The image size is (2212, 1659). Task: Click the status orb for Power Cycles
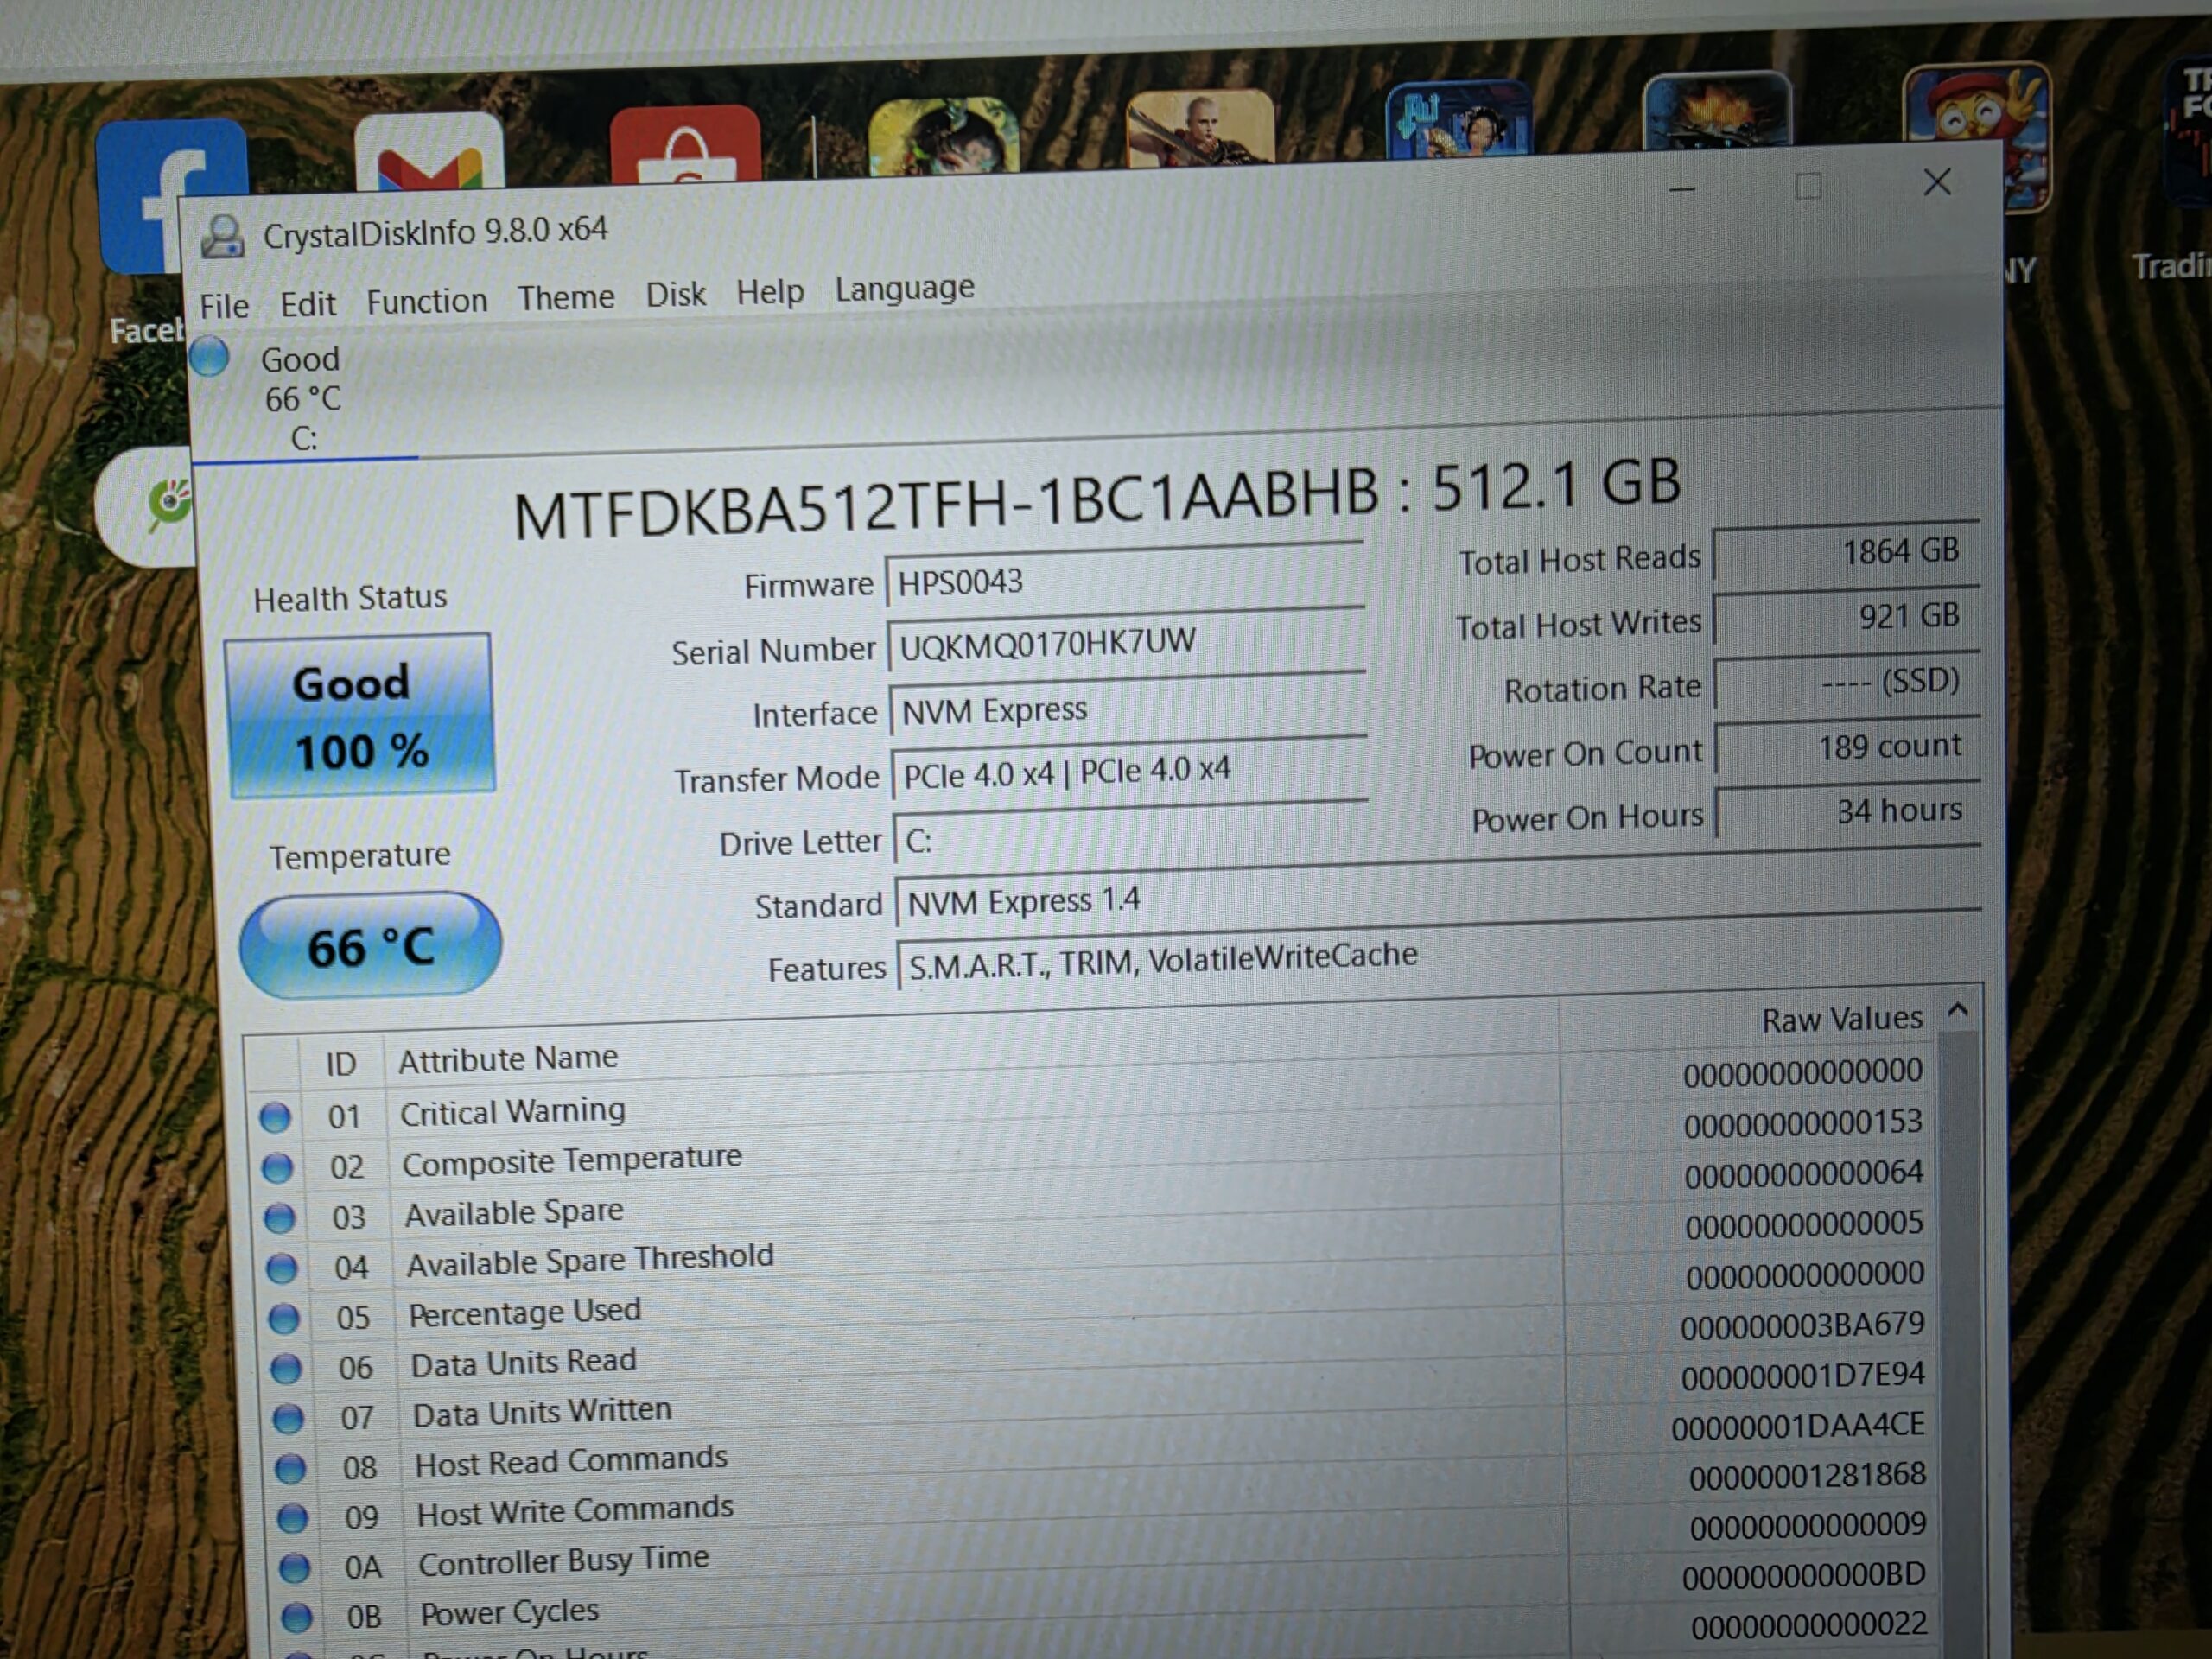click(296, 1617)
